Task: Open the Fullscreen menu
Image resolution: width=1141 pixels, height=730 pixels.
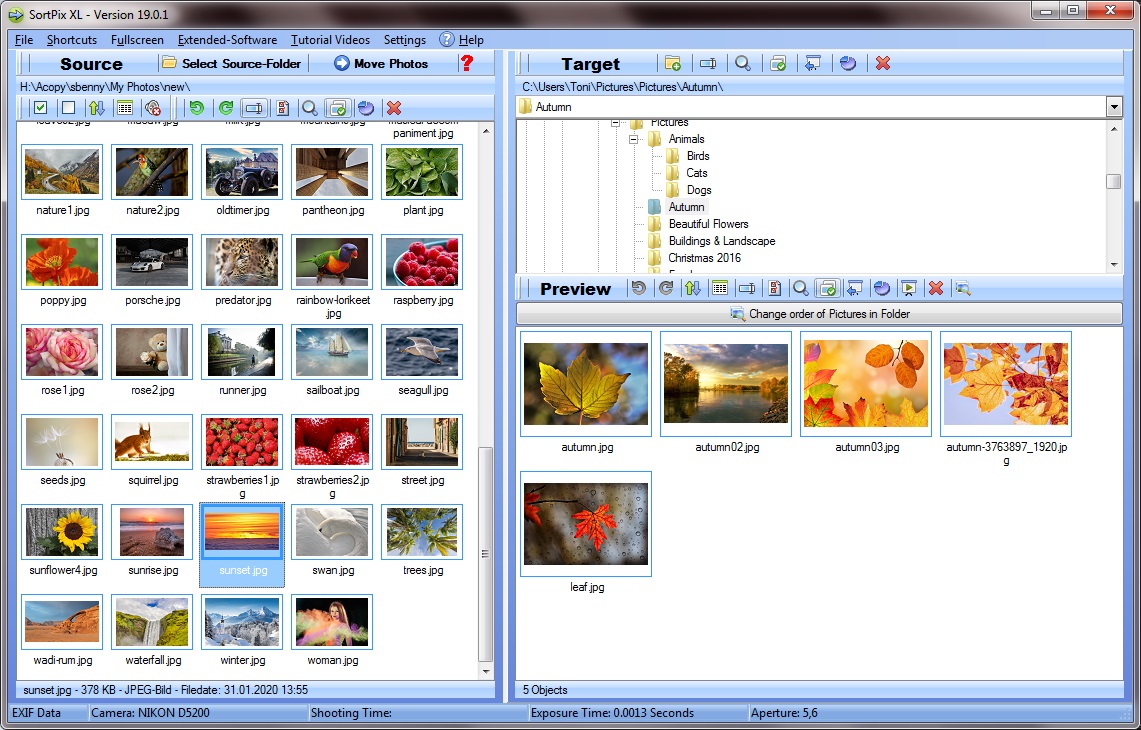Action: click(137, 40)
